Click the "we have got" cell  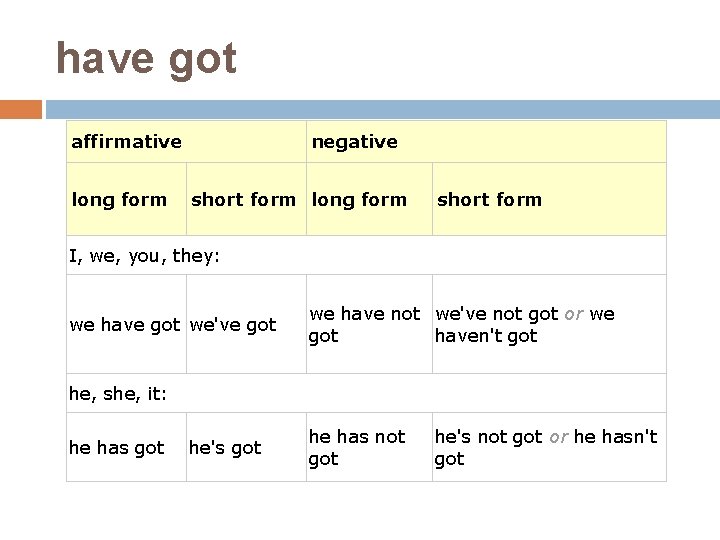(125, 325)
